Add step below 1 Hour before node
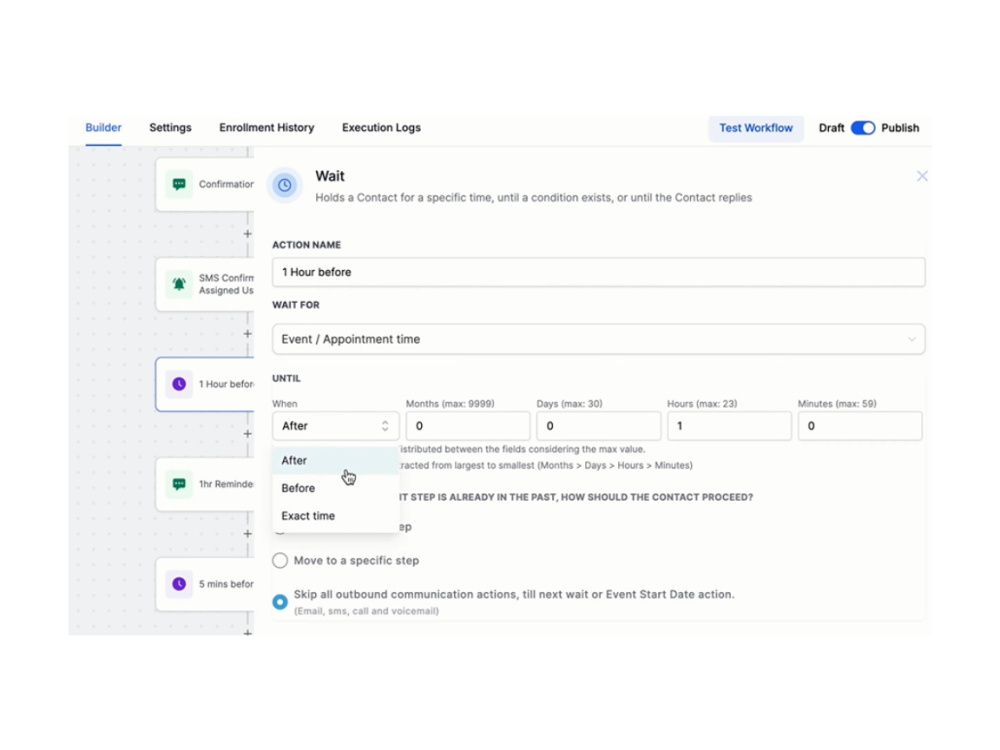Image resolution: width=1000 pixels, height=750 pixels. tap(247, 434)
